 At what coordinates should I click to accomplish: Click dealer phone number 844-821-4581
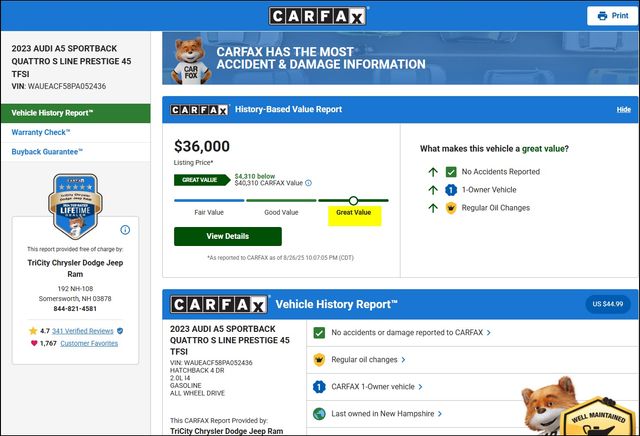[75, 309]
